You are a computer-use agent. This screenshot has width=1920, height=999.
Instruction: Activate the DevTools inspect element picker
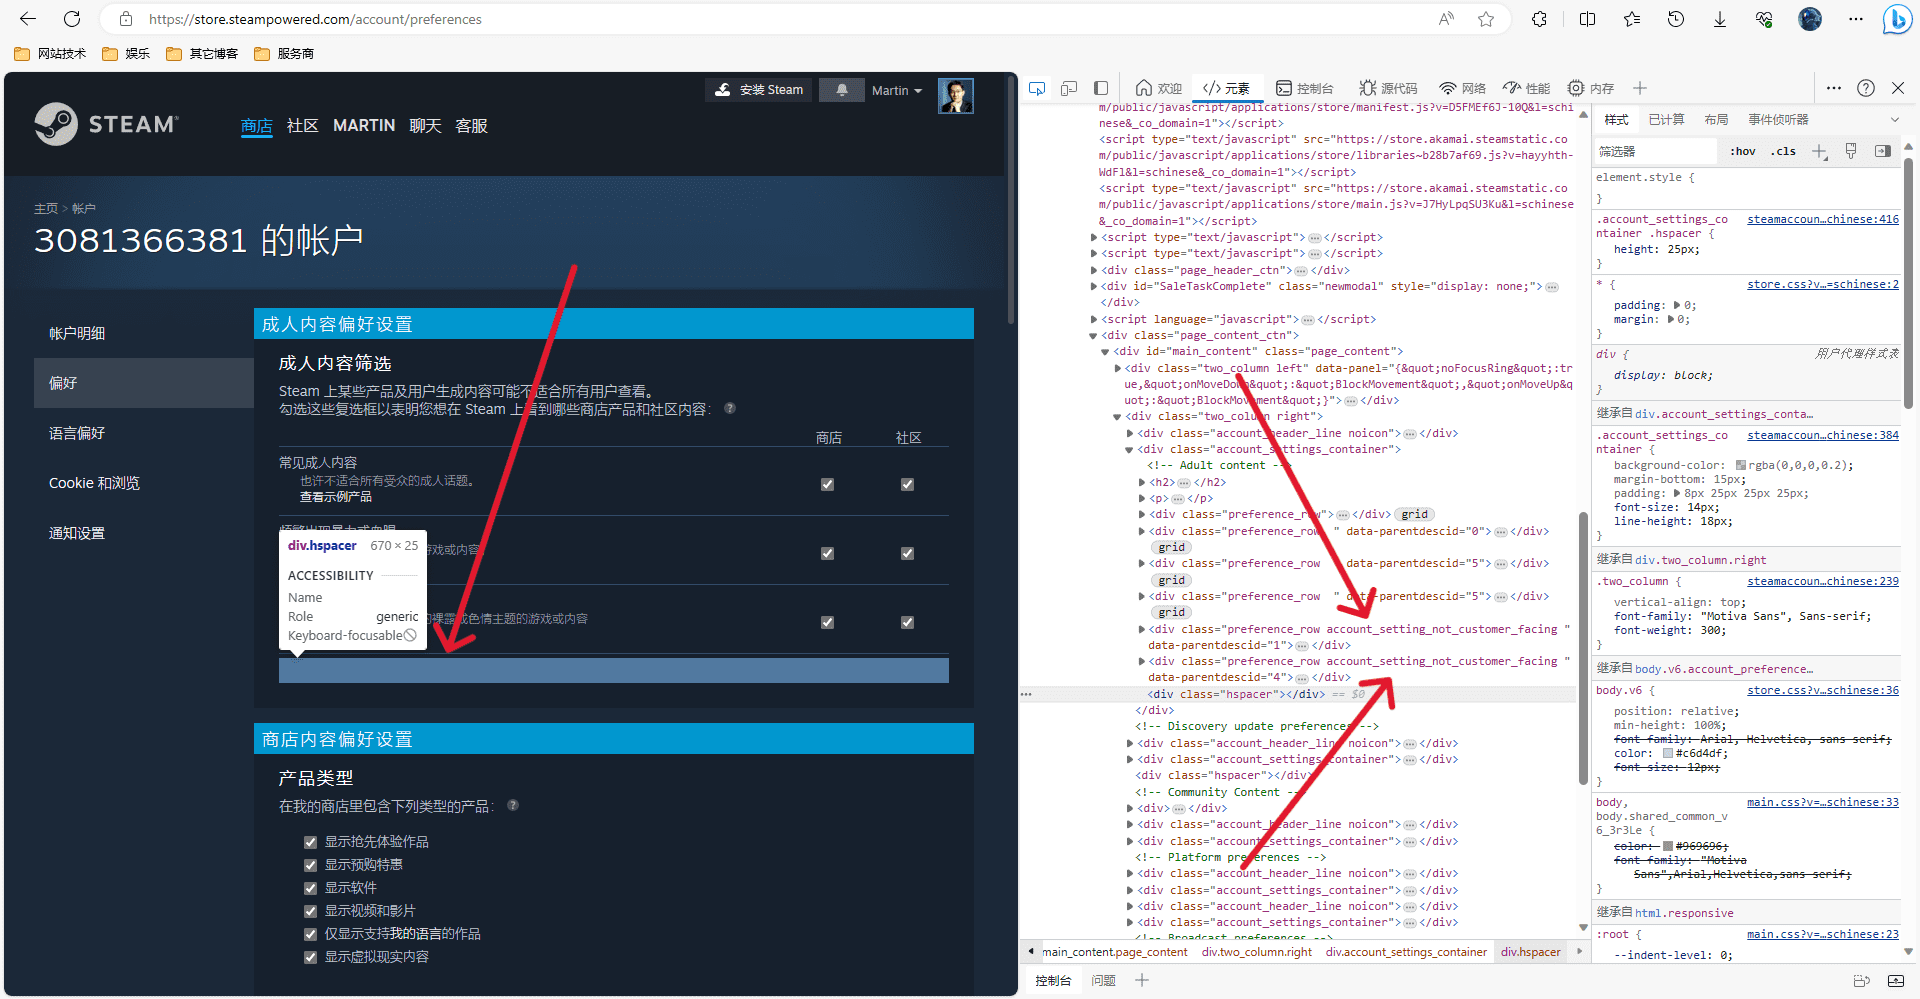pyautogui.click(x=1037, y=88)
